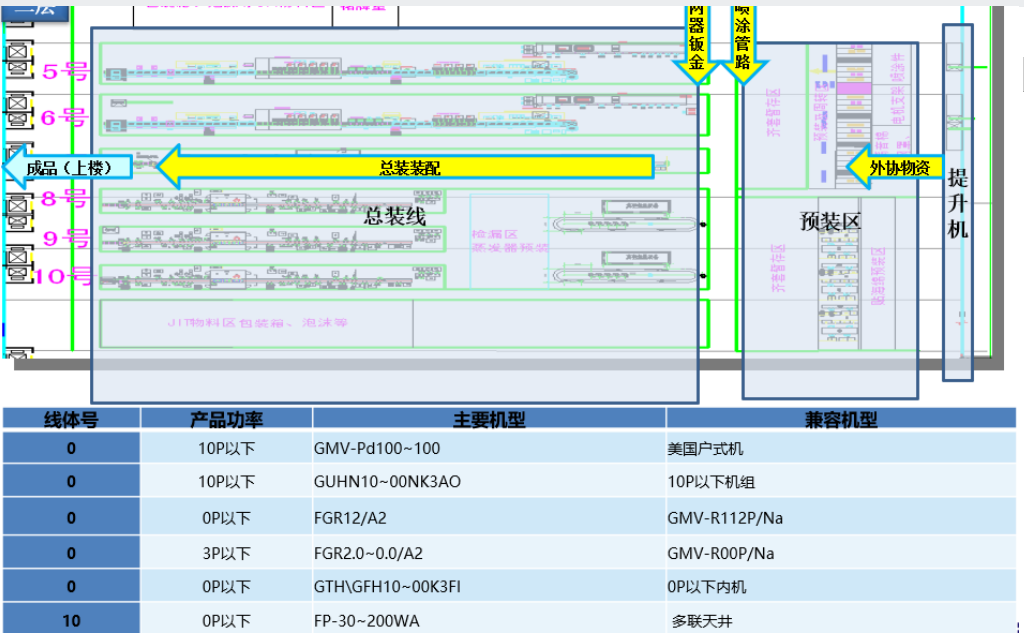Viewport: 1024px width, 638px height.
Task: Select the 主要机型 column header
Action: coord(489,420)
